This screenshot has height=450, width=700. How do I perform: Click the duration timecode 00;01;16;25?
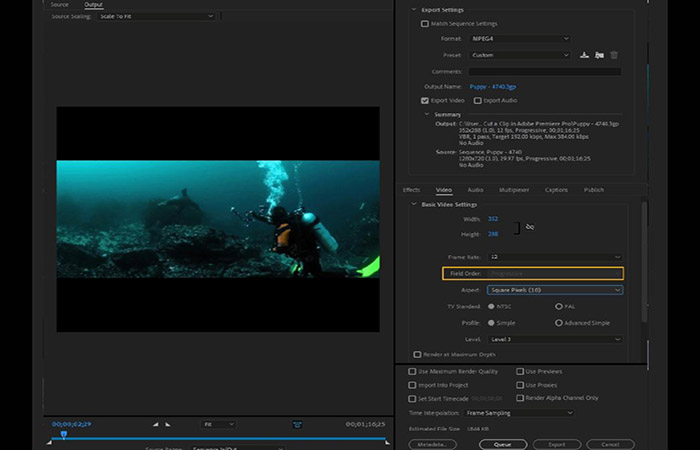coord(365,424)
